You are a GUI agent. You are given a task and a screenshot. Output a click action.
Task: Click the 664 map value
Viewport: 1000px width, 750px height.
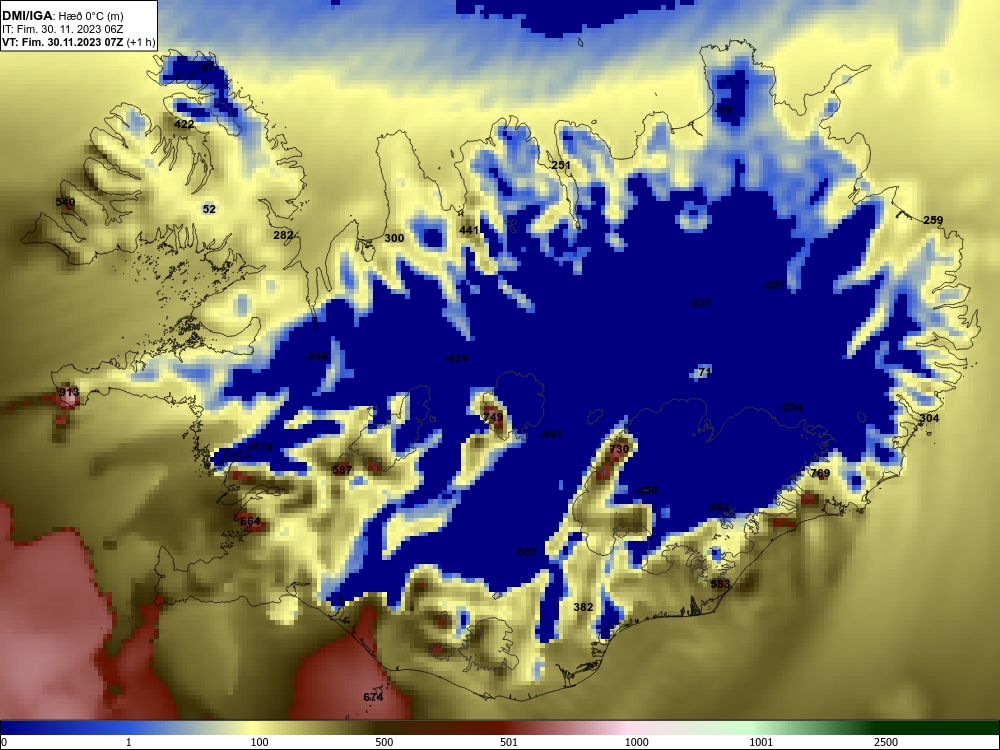coord(250,521)
